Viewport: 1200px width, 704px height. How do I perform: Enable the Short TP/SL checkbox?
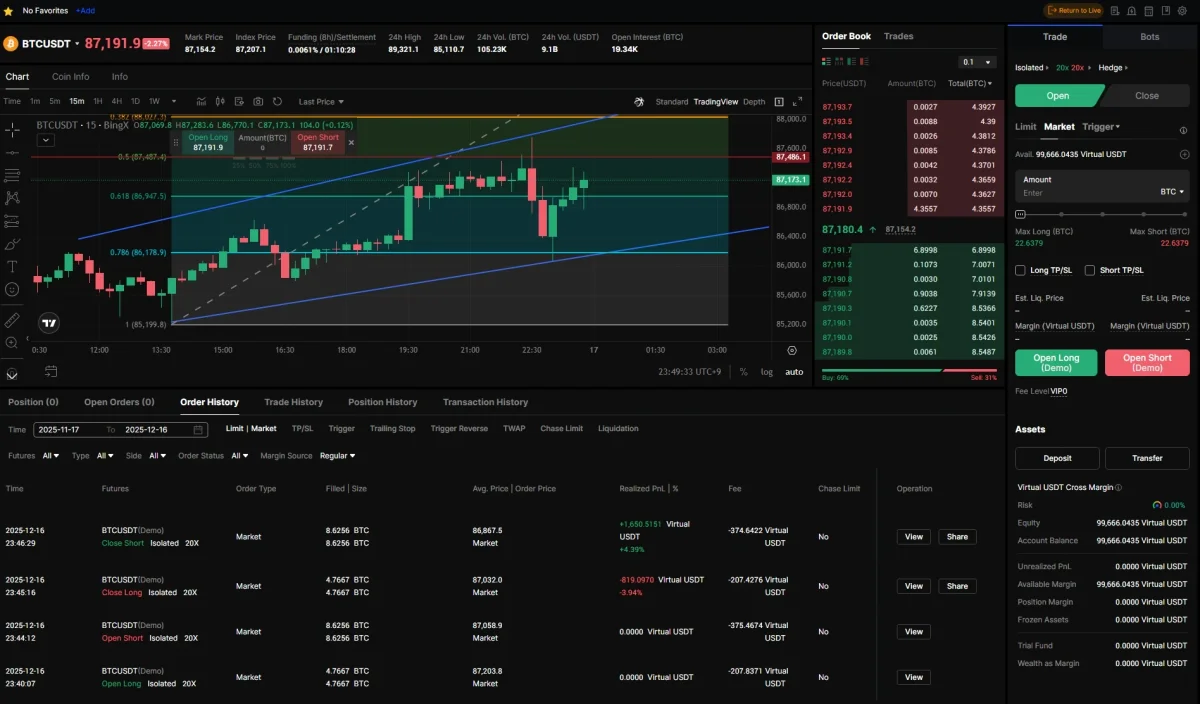(1090, 270)
